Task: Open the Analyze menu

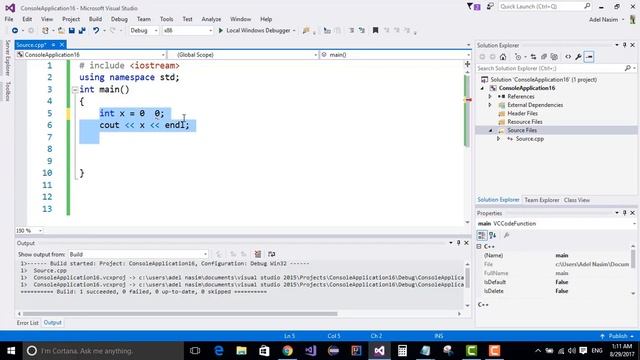Action: 211,19
